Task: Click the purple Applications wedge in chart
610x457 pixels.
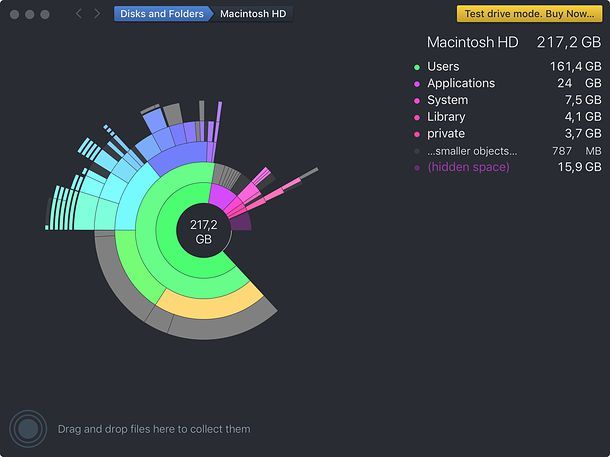Action: pos(221,196)
